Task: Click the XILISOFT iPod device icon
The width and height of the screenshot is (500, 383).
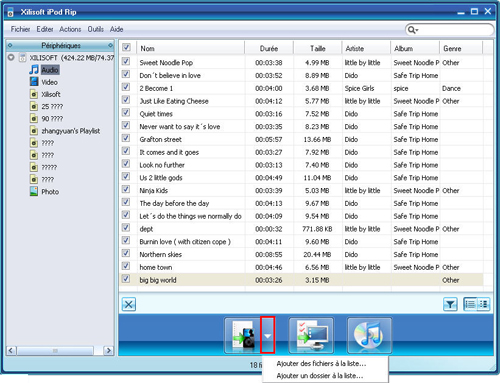Action: [x=22, y=58]
